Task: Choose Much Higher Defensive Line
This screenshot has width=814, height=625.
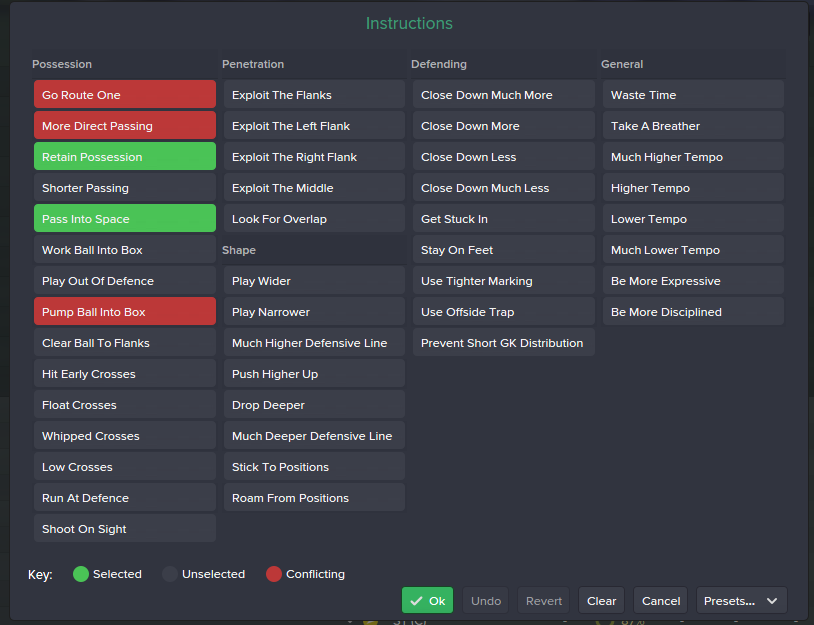Action: (314, 342)
